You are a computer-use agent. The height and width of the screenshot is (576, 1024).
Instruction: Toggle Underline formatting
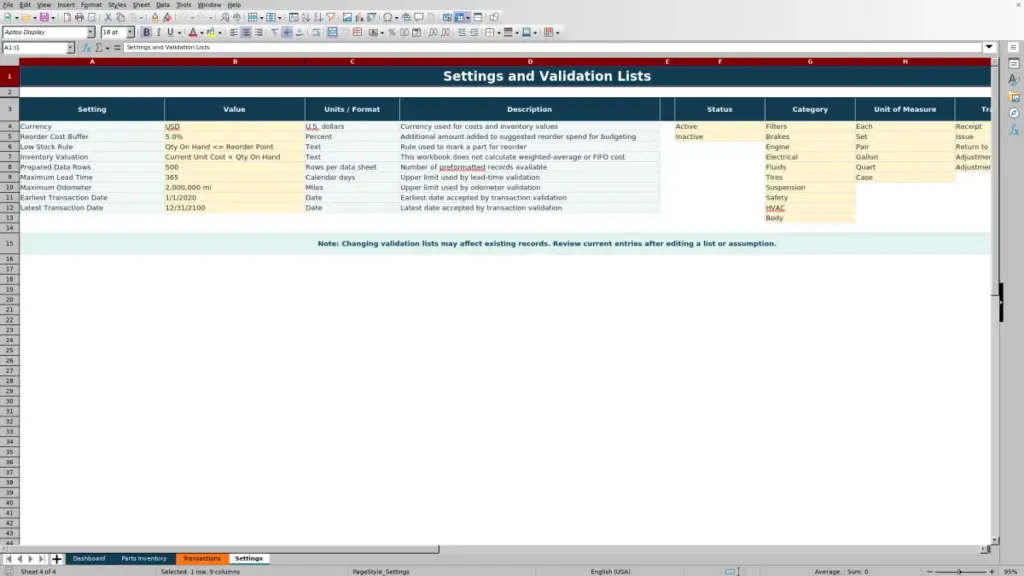[170, 32]
